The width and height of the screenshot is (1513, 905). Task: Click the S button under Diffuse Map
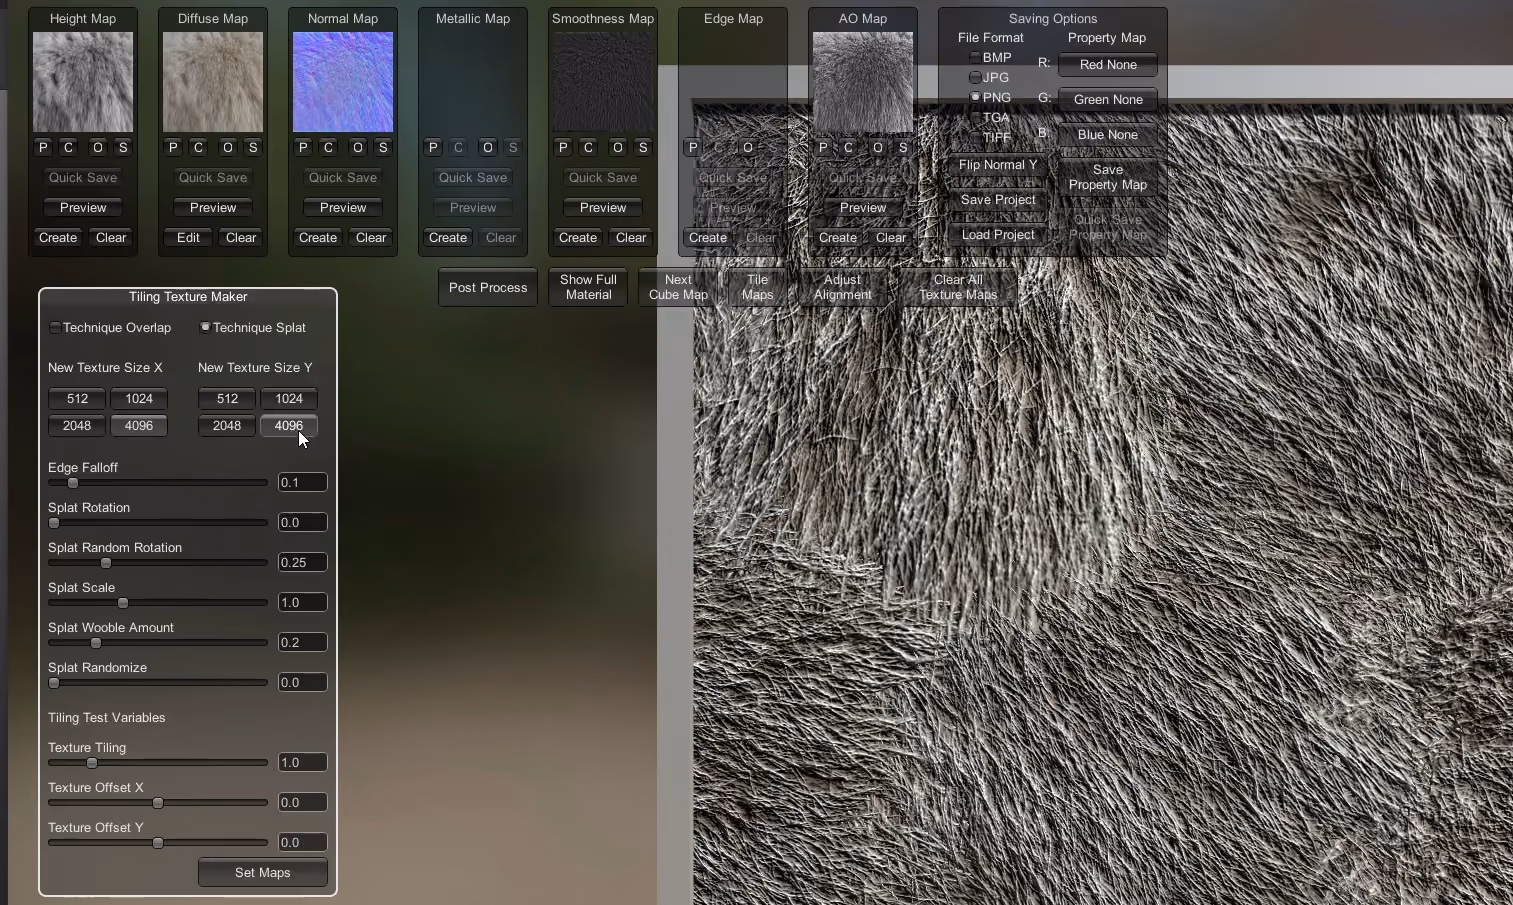click(x=253, y=147)
